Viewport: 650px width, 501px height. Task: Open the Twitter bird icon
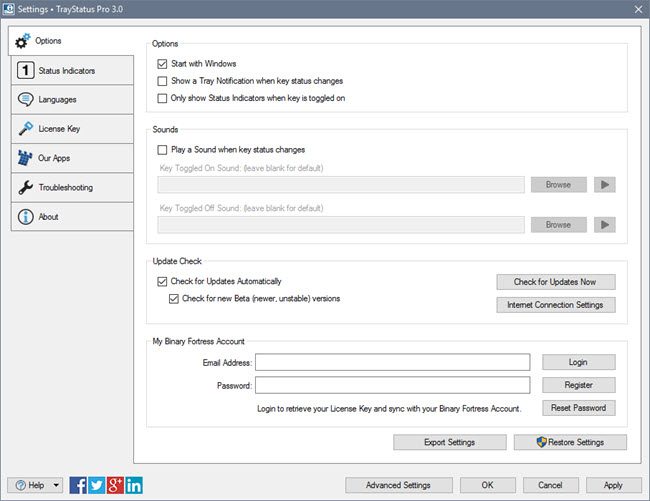[97, 485]
